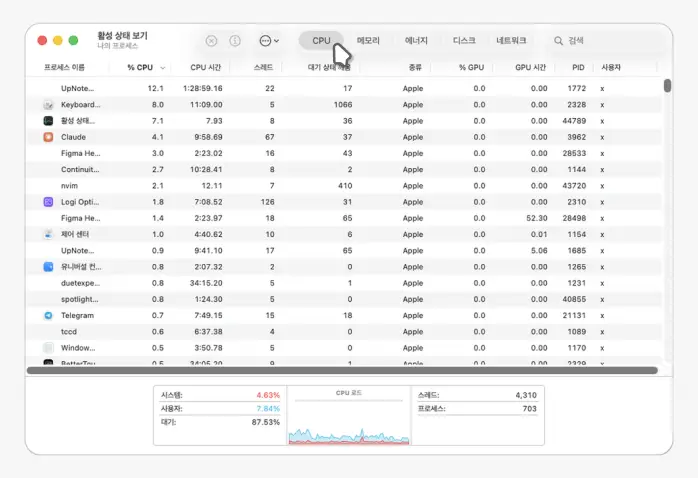This screenshot has width=698, height=478.
Task: Open the process info toolbar icon
Action: [235, 41]
